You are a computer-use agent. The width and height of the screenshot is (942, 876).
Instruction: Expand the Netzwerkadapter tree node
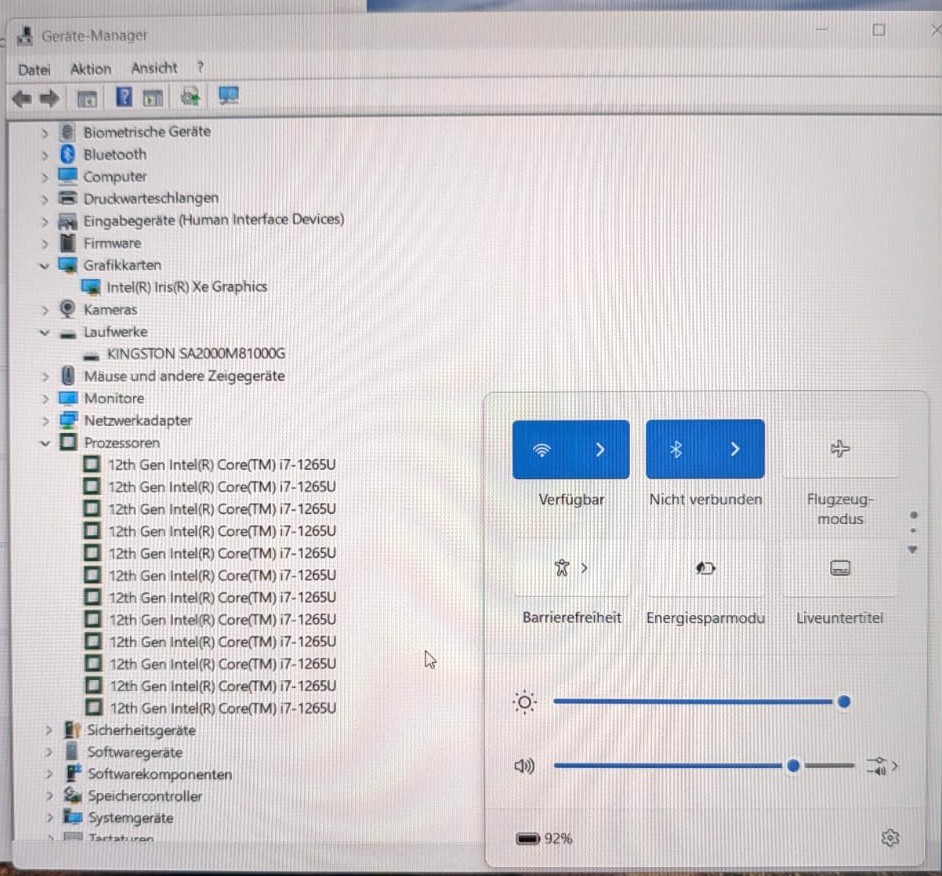tap(45, 421)
